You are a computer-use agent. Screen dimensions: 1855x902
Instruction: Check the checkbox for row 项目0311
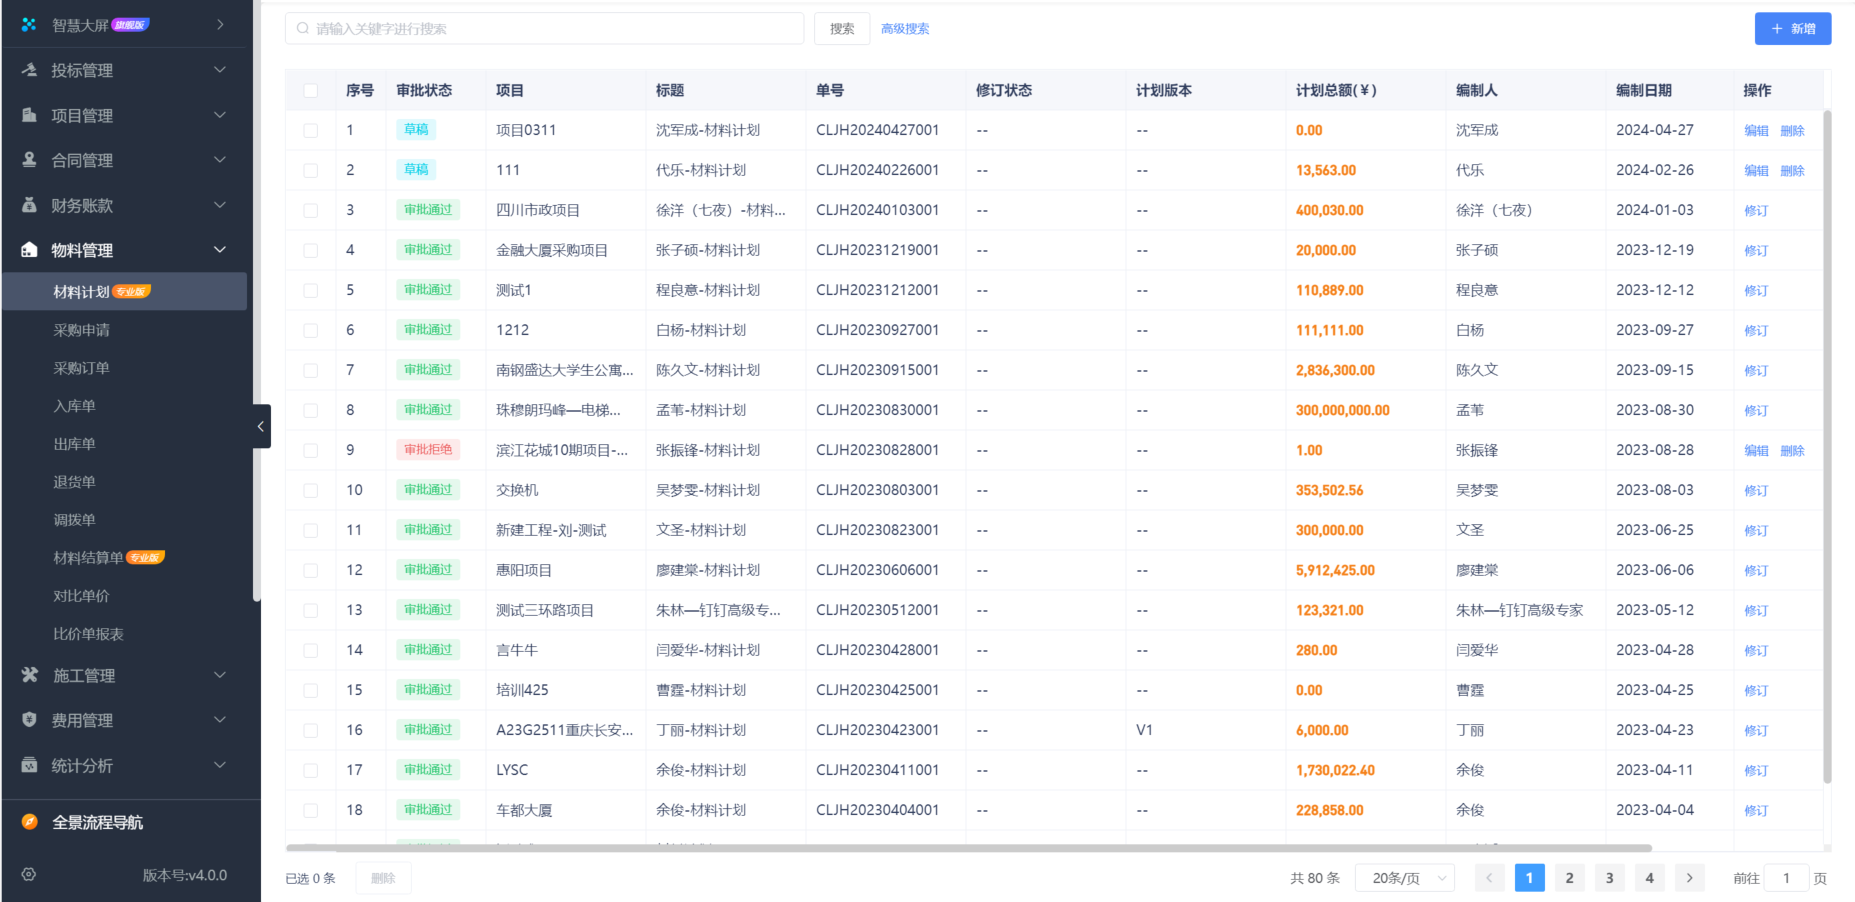[311, 129]
